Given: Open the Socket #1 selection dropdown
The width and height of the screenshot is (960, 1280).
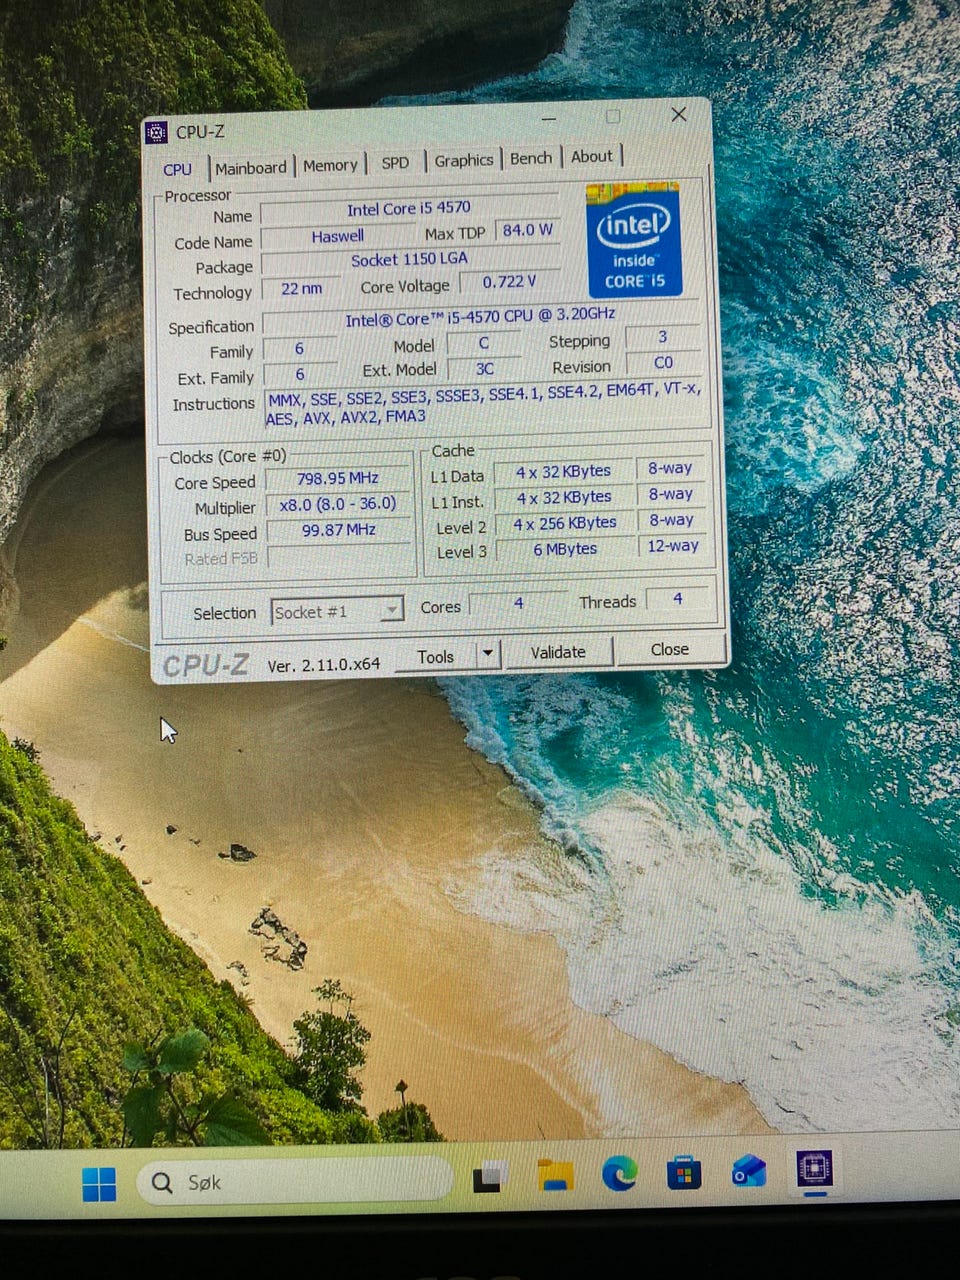Looking at the screenshot, I should tap(338, 611).
